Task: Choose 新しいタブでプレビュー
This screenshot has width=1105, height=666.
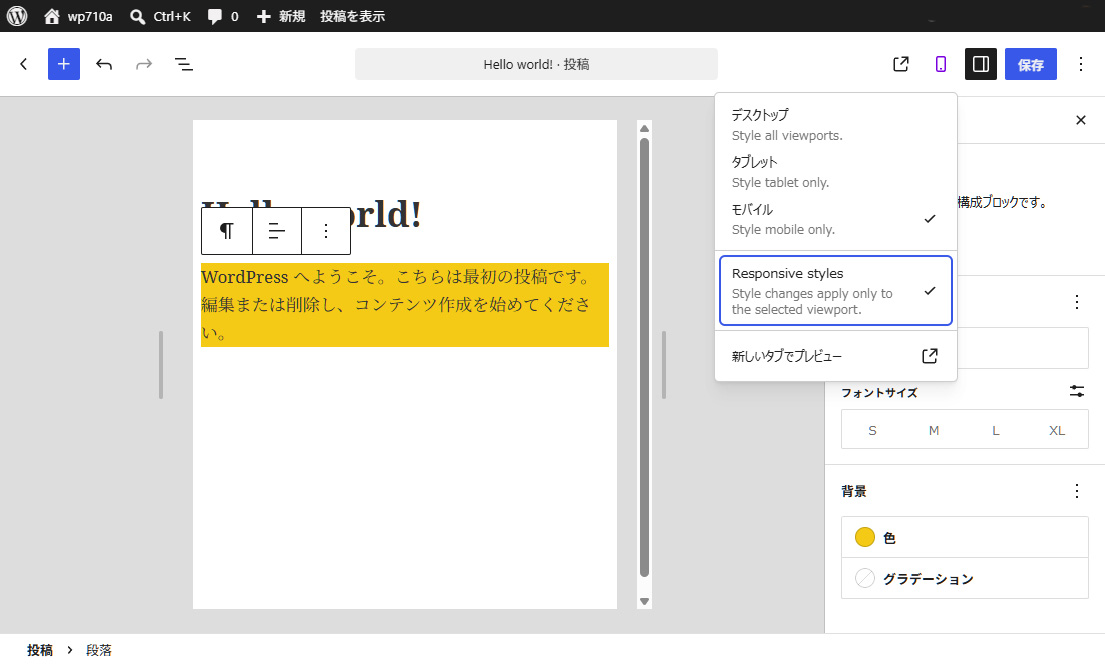Action: (836, 356)
